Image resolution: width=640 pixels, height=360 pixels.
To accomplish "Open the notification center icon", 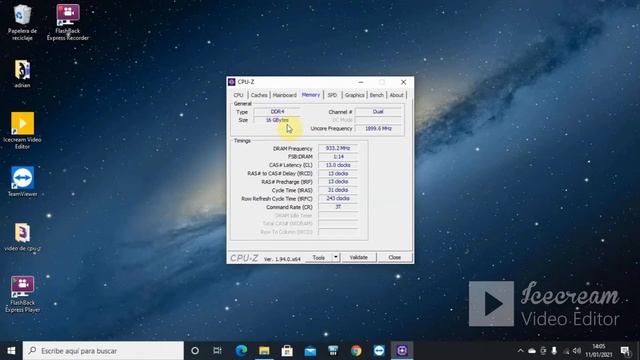I will [625, 351].
